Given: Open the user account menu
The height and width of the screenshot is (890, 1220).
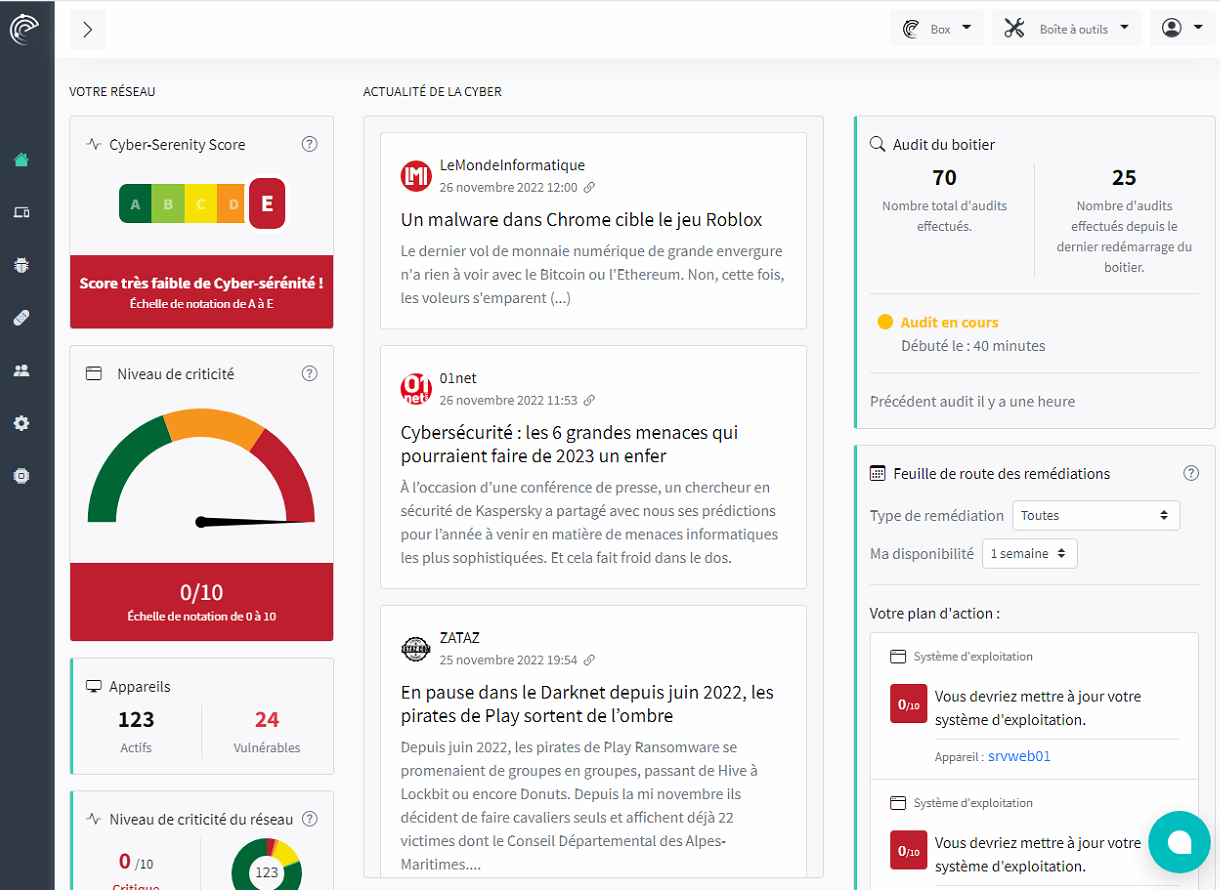Looking at the screenshot, I should (x=1182, y=29).
